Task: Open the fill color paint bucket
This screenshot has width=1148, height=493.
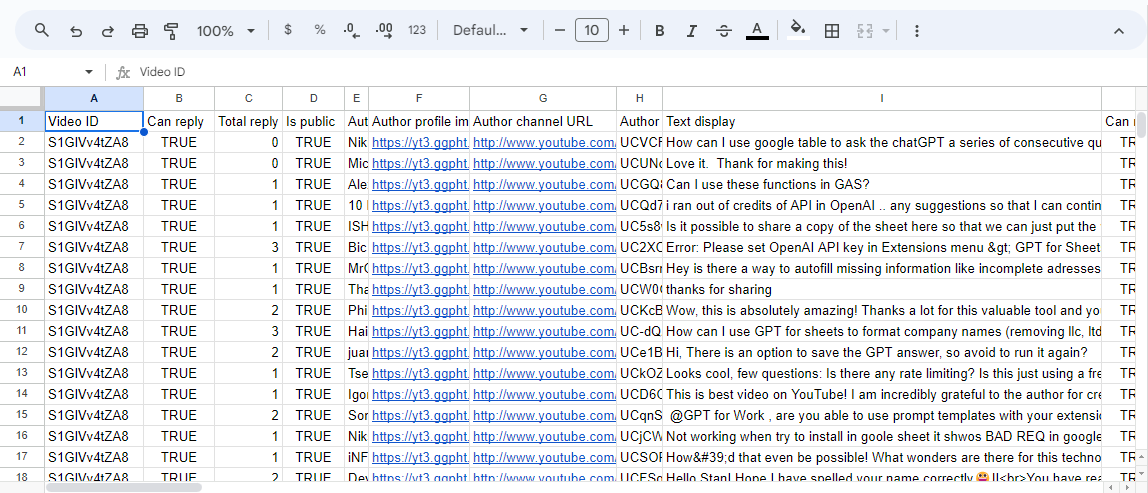Action: pyautogui.click(x=797, y=30)
